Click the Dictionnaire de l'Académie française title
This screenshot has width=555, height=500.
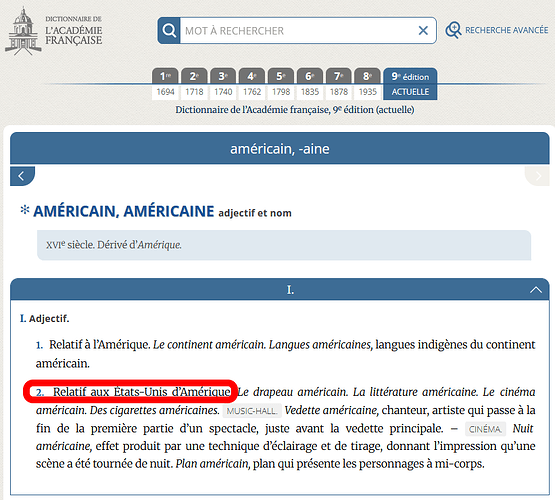click(x=74, y=31)
